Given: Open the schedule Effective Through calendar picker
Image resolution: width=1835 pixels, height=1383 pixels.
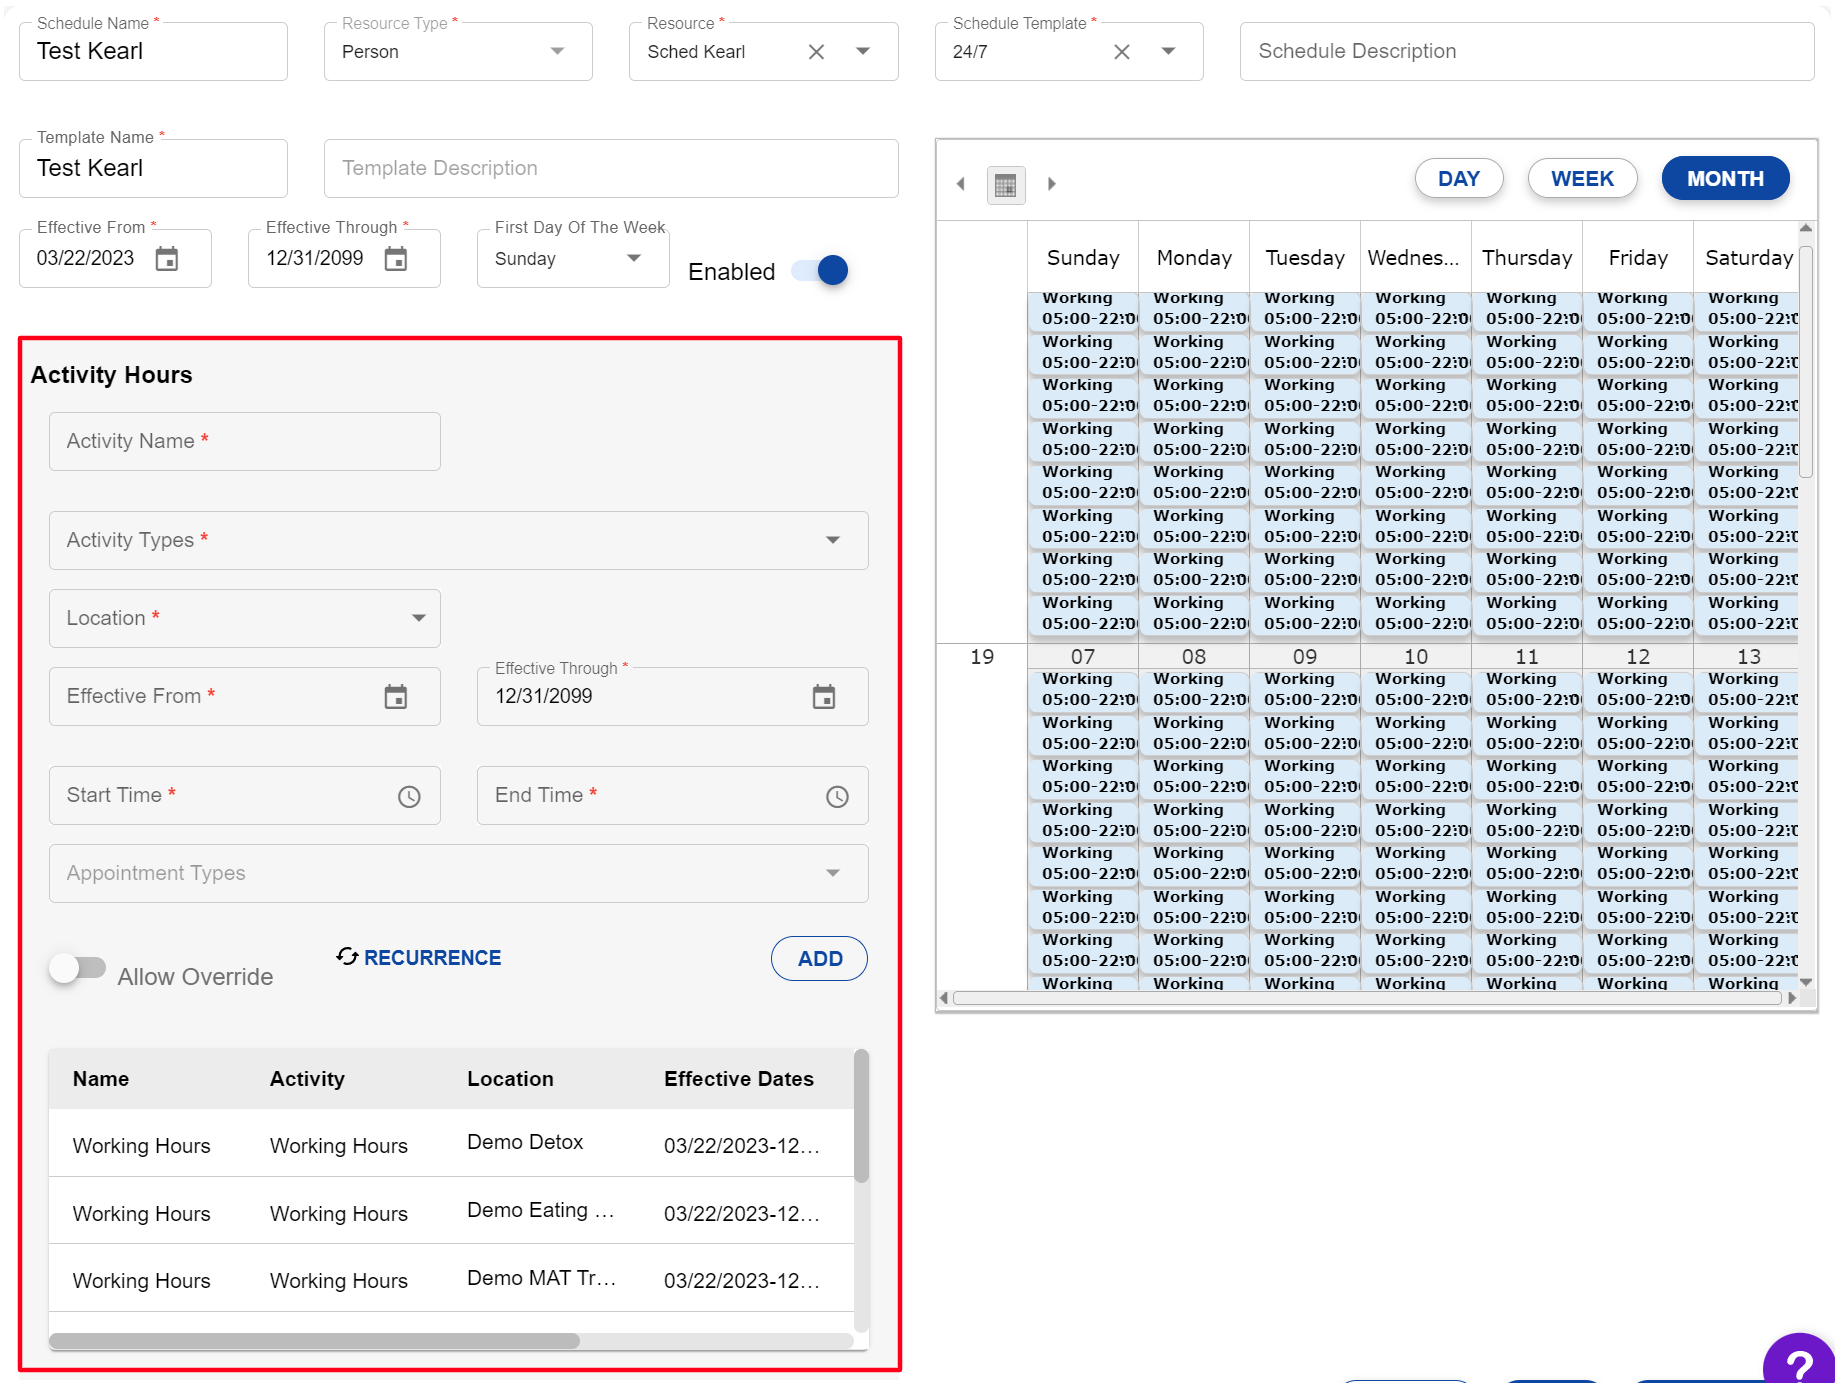Looking at the screenshot, I should click(x=396, y=259).
